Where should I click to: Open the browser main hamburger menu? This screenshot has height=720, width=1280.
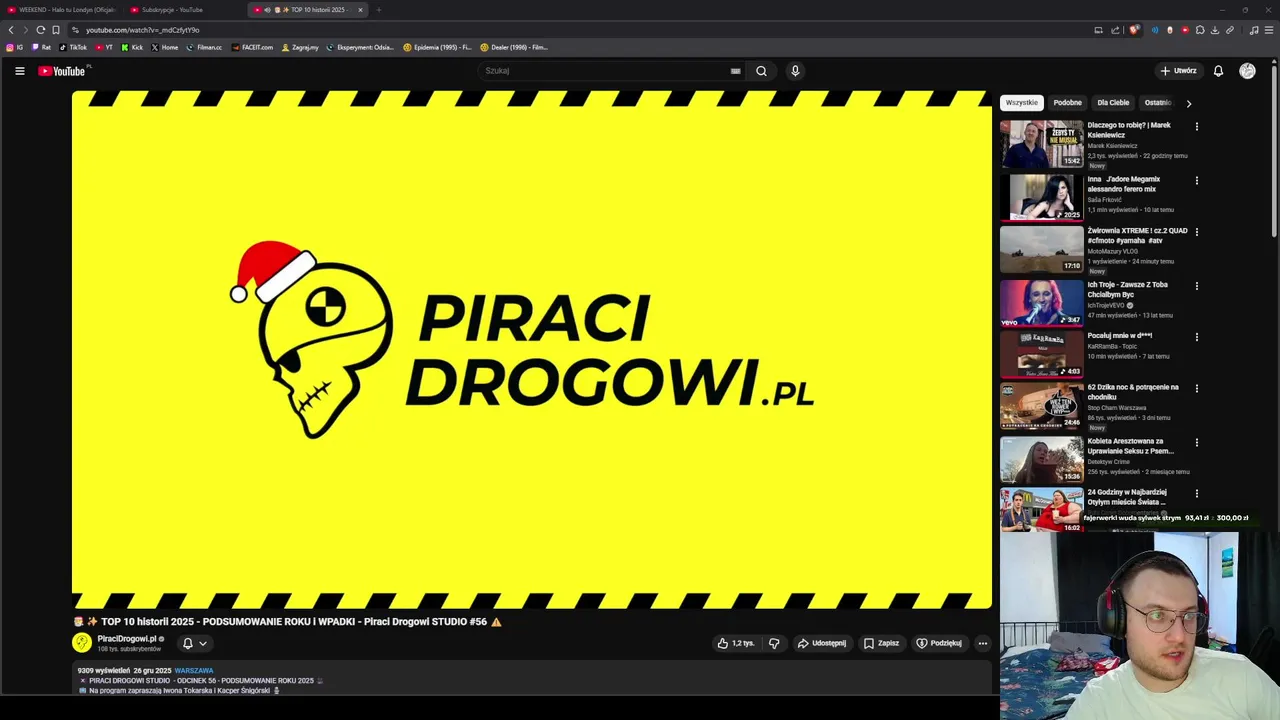click(1269, 30)
